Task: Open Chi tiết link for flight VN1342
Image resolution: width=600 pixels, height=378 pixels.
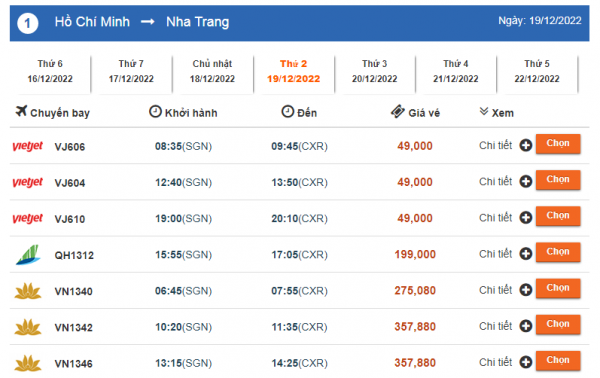Action: [x=496, y=326]
